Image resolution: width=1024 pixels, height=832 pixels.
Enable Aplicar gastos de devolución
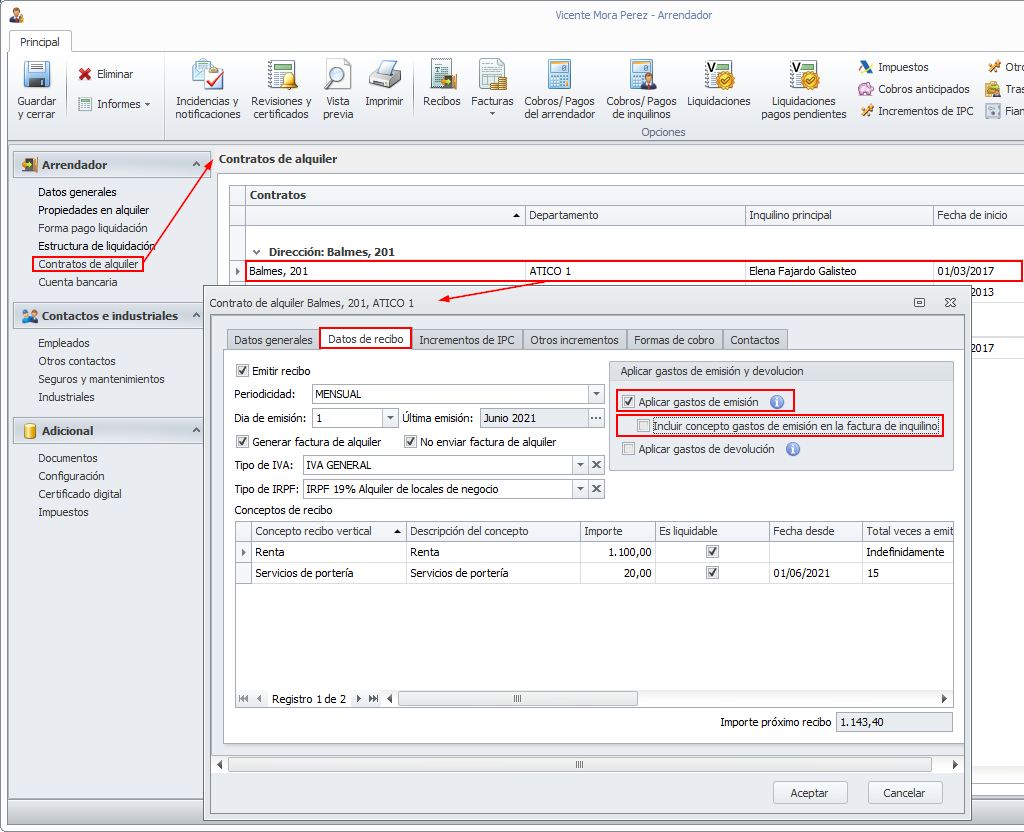point(628,450)
